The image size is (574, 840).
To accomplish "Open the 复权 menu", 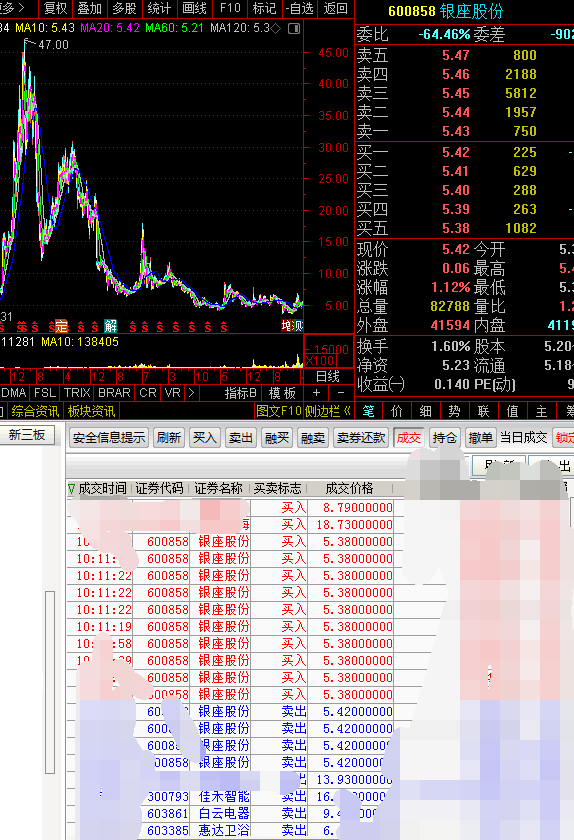I will point(55,9).
